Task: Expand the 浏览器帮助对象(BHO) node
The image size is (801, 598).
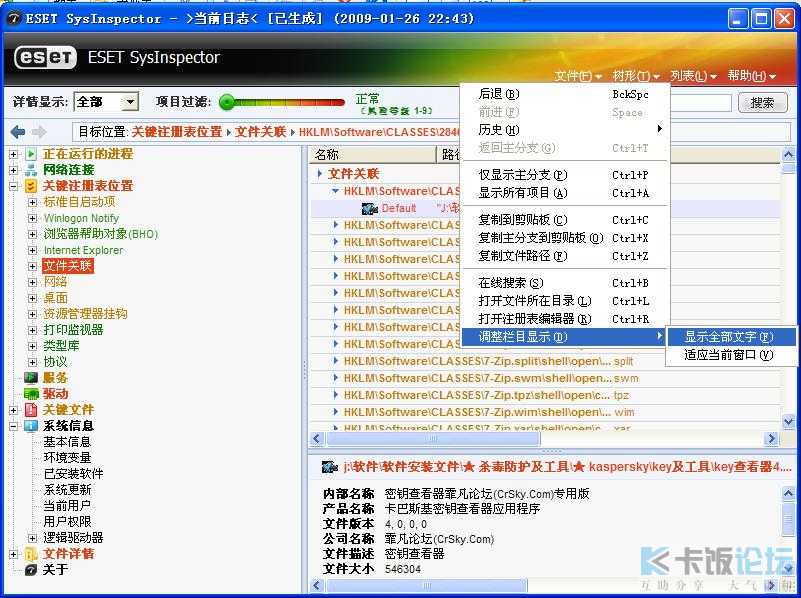Action: pos(33,234)
